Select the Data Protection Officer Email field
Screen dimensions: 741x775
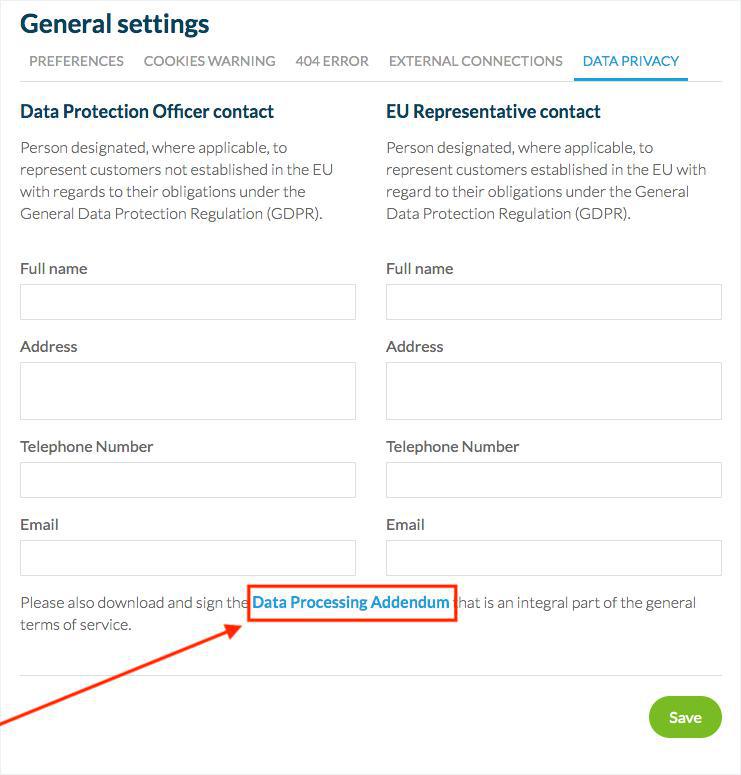tap(188, 558)
